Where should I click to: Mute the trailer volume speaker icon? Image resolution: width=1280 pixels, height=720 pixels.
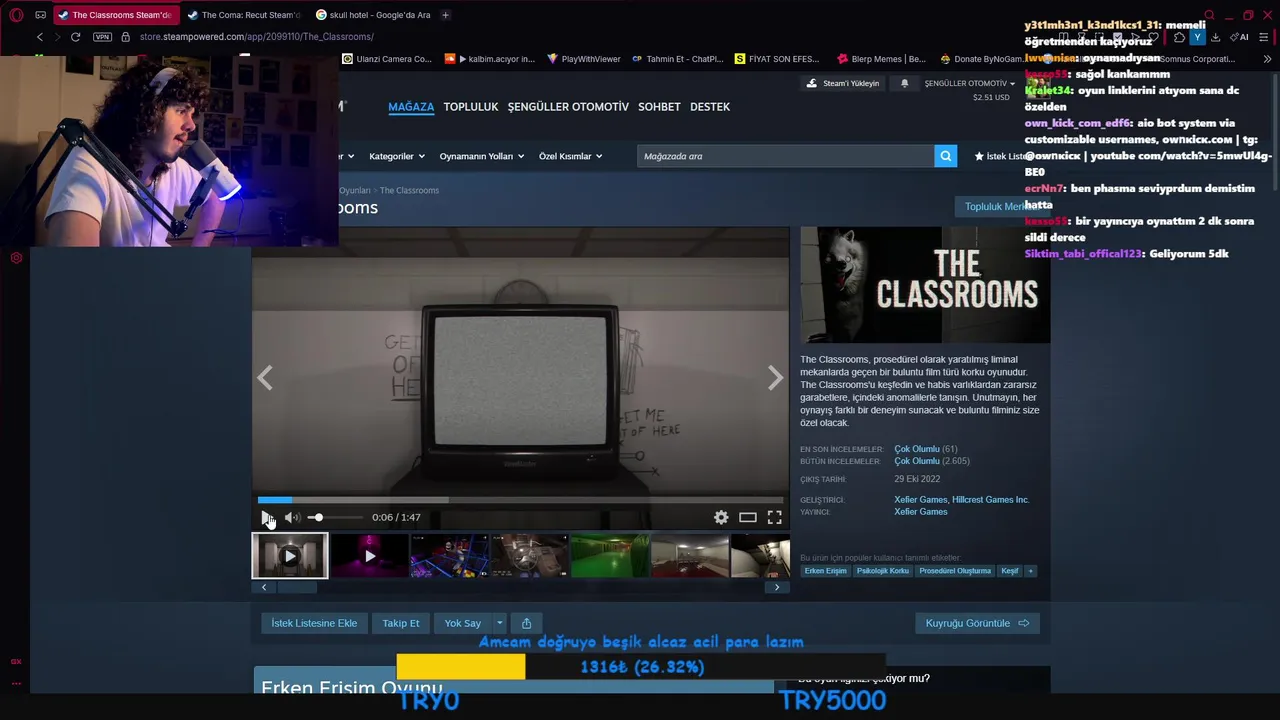(291, 517)
